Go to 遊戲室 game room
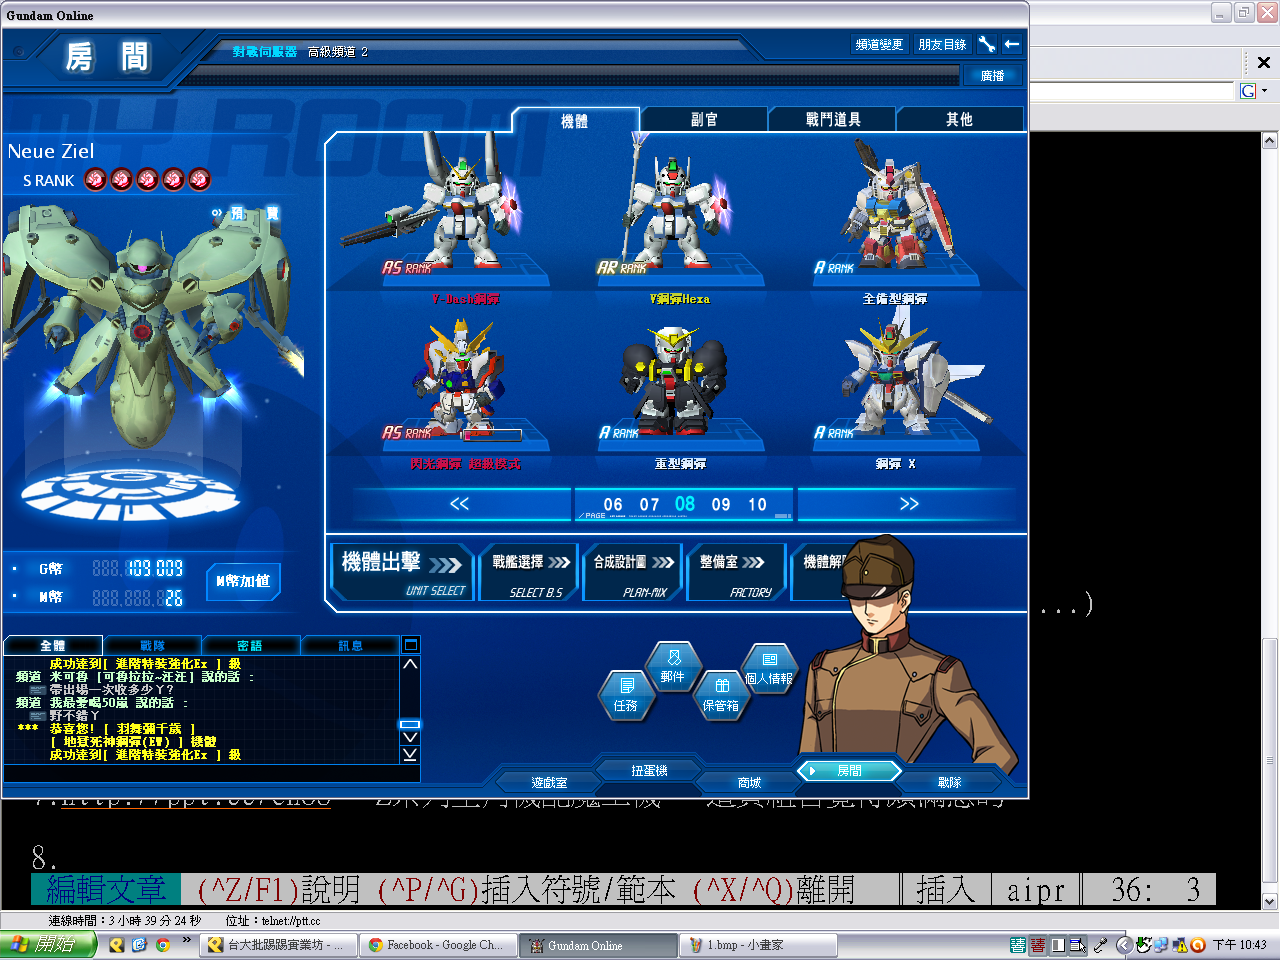The height and width of the screenshot is (960, 1280). click(549, 783)
